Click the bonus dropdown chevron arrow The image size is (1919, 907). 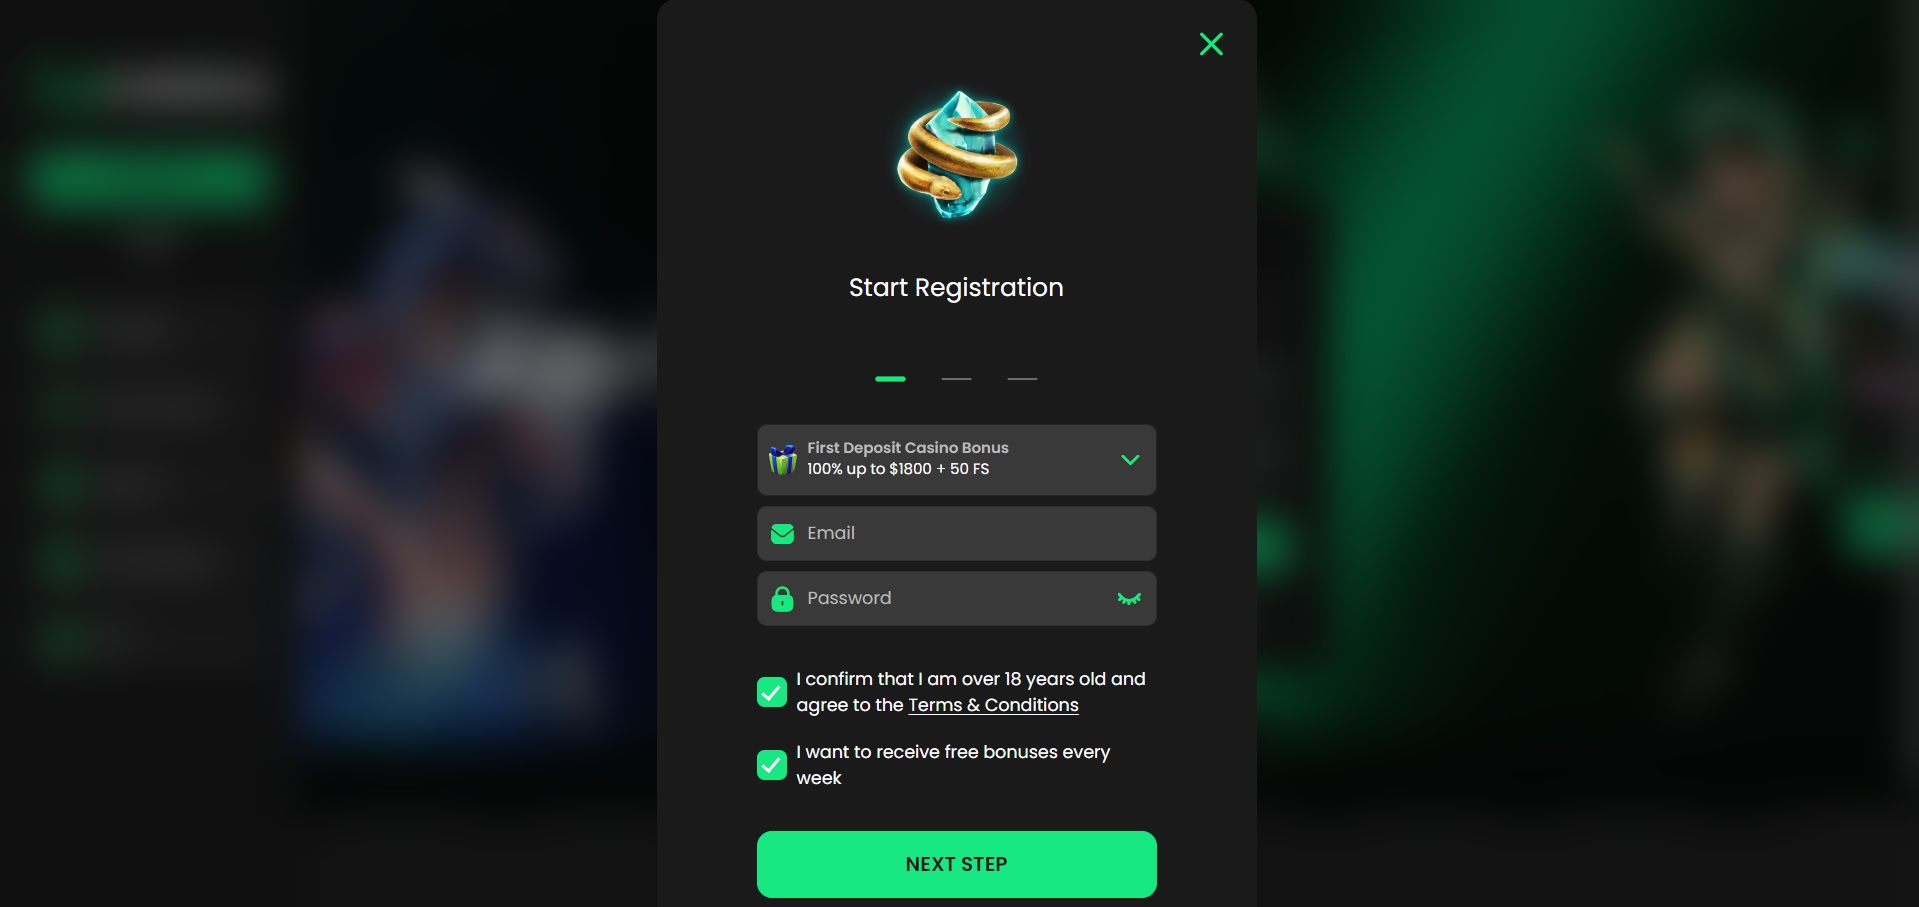coord(1130,460)
